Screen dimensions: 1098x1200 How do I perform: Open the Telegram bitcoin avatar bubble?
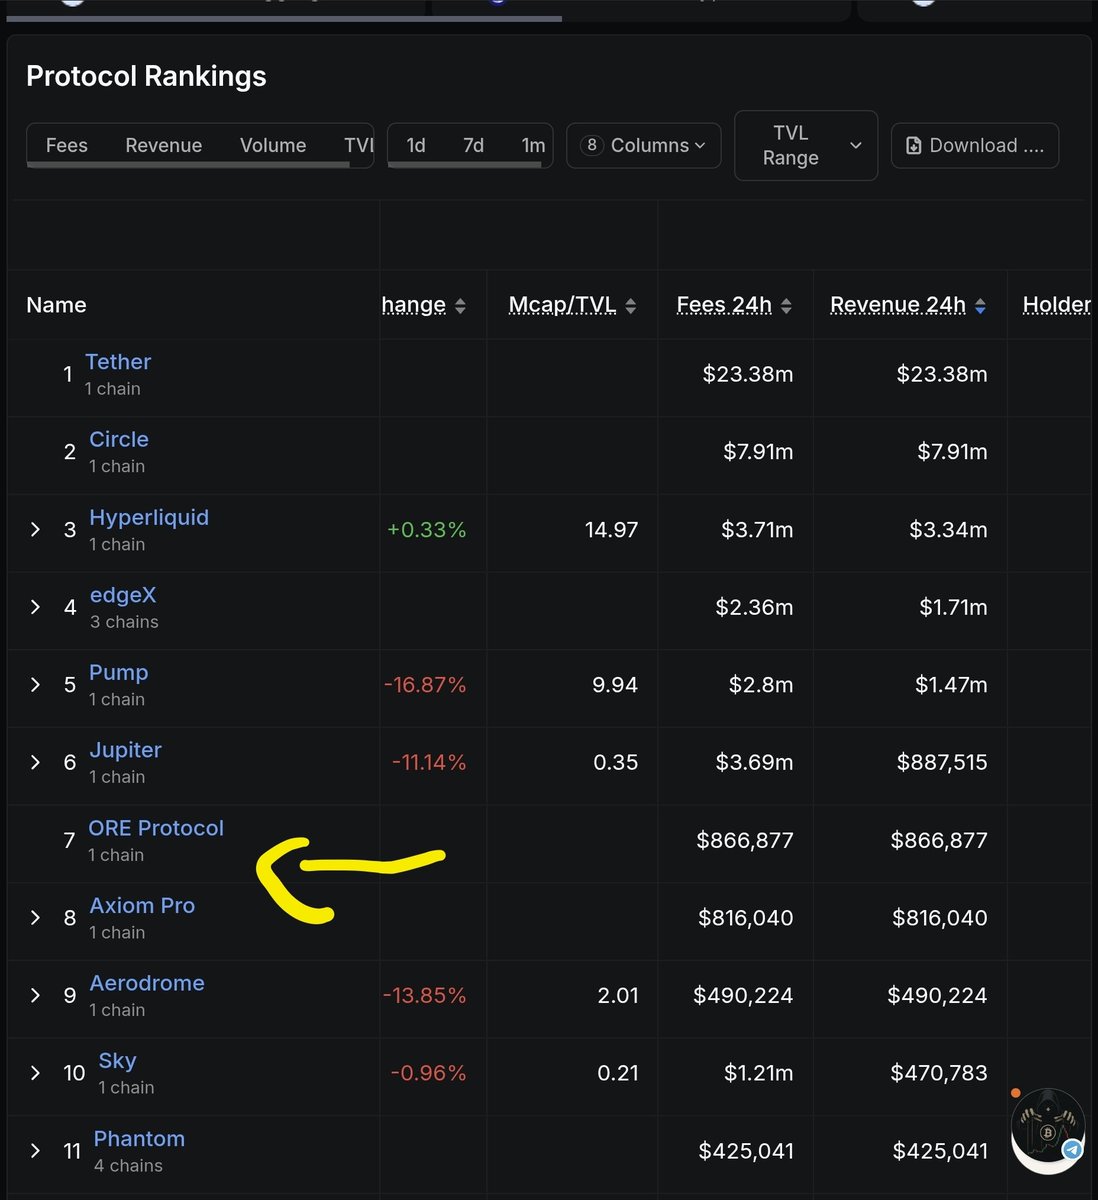coord(1048,1131)
